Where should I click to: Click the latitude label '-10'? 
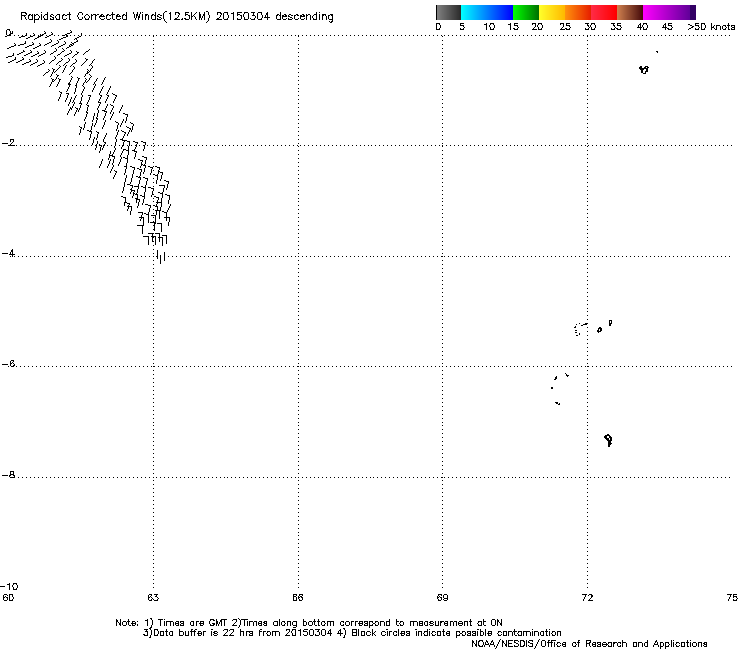pyautogui.click(x=9, y=586)
